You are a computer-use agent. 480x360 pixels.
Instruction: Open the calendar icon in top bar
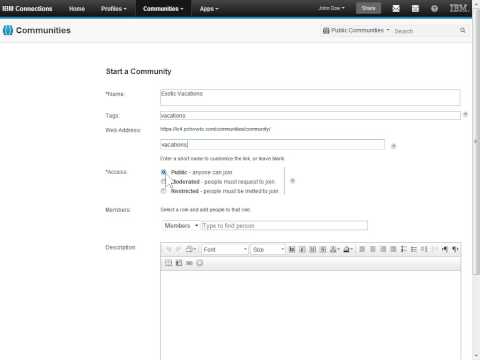pos(415,9)
